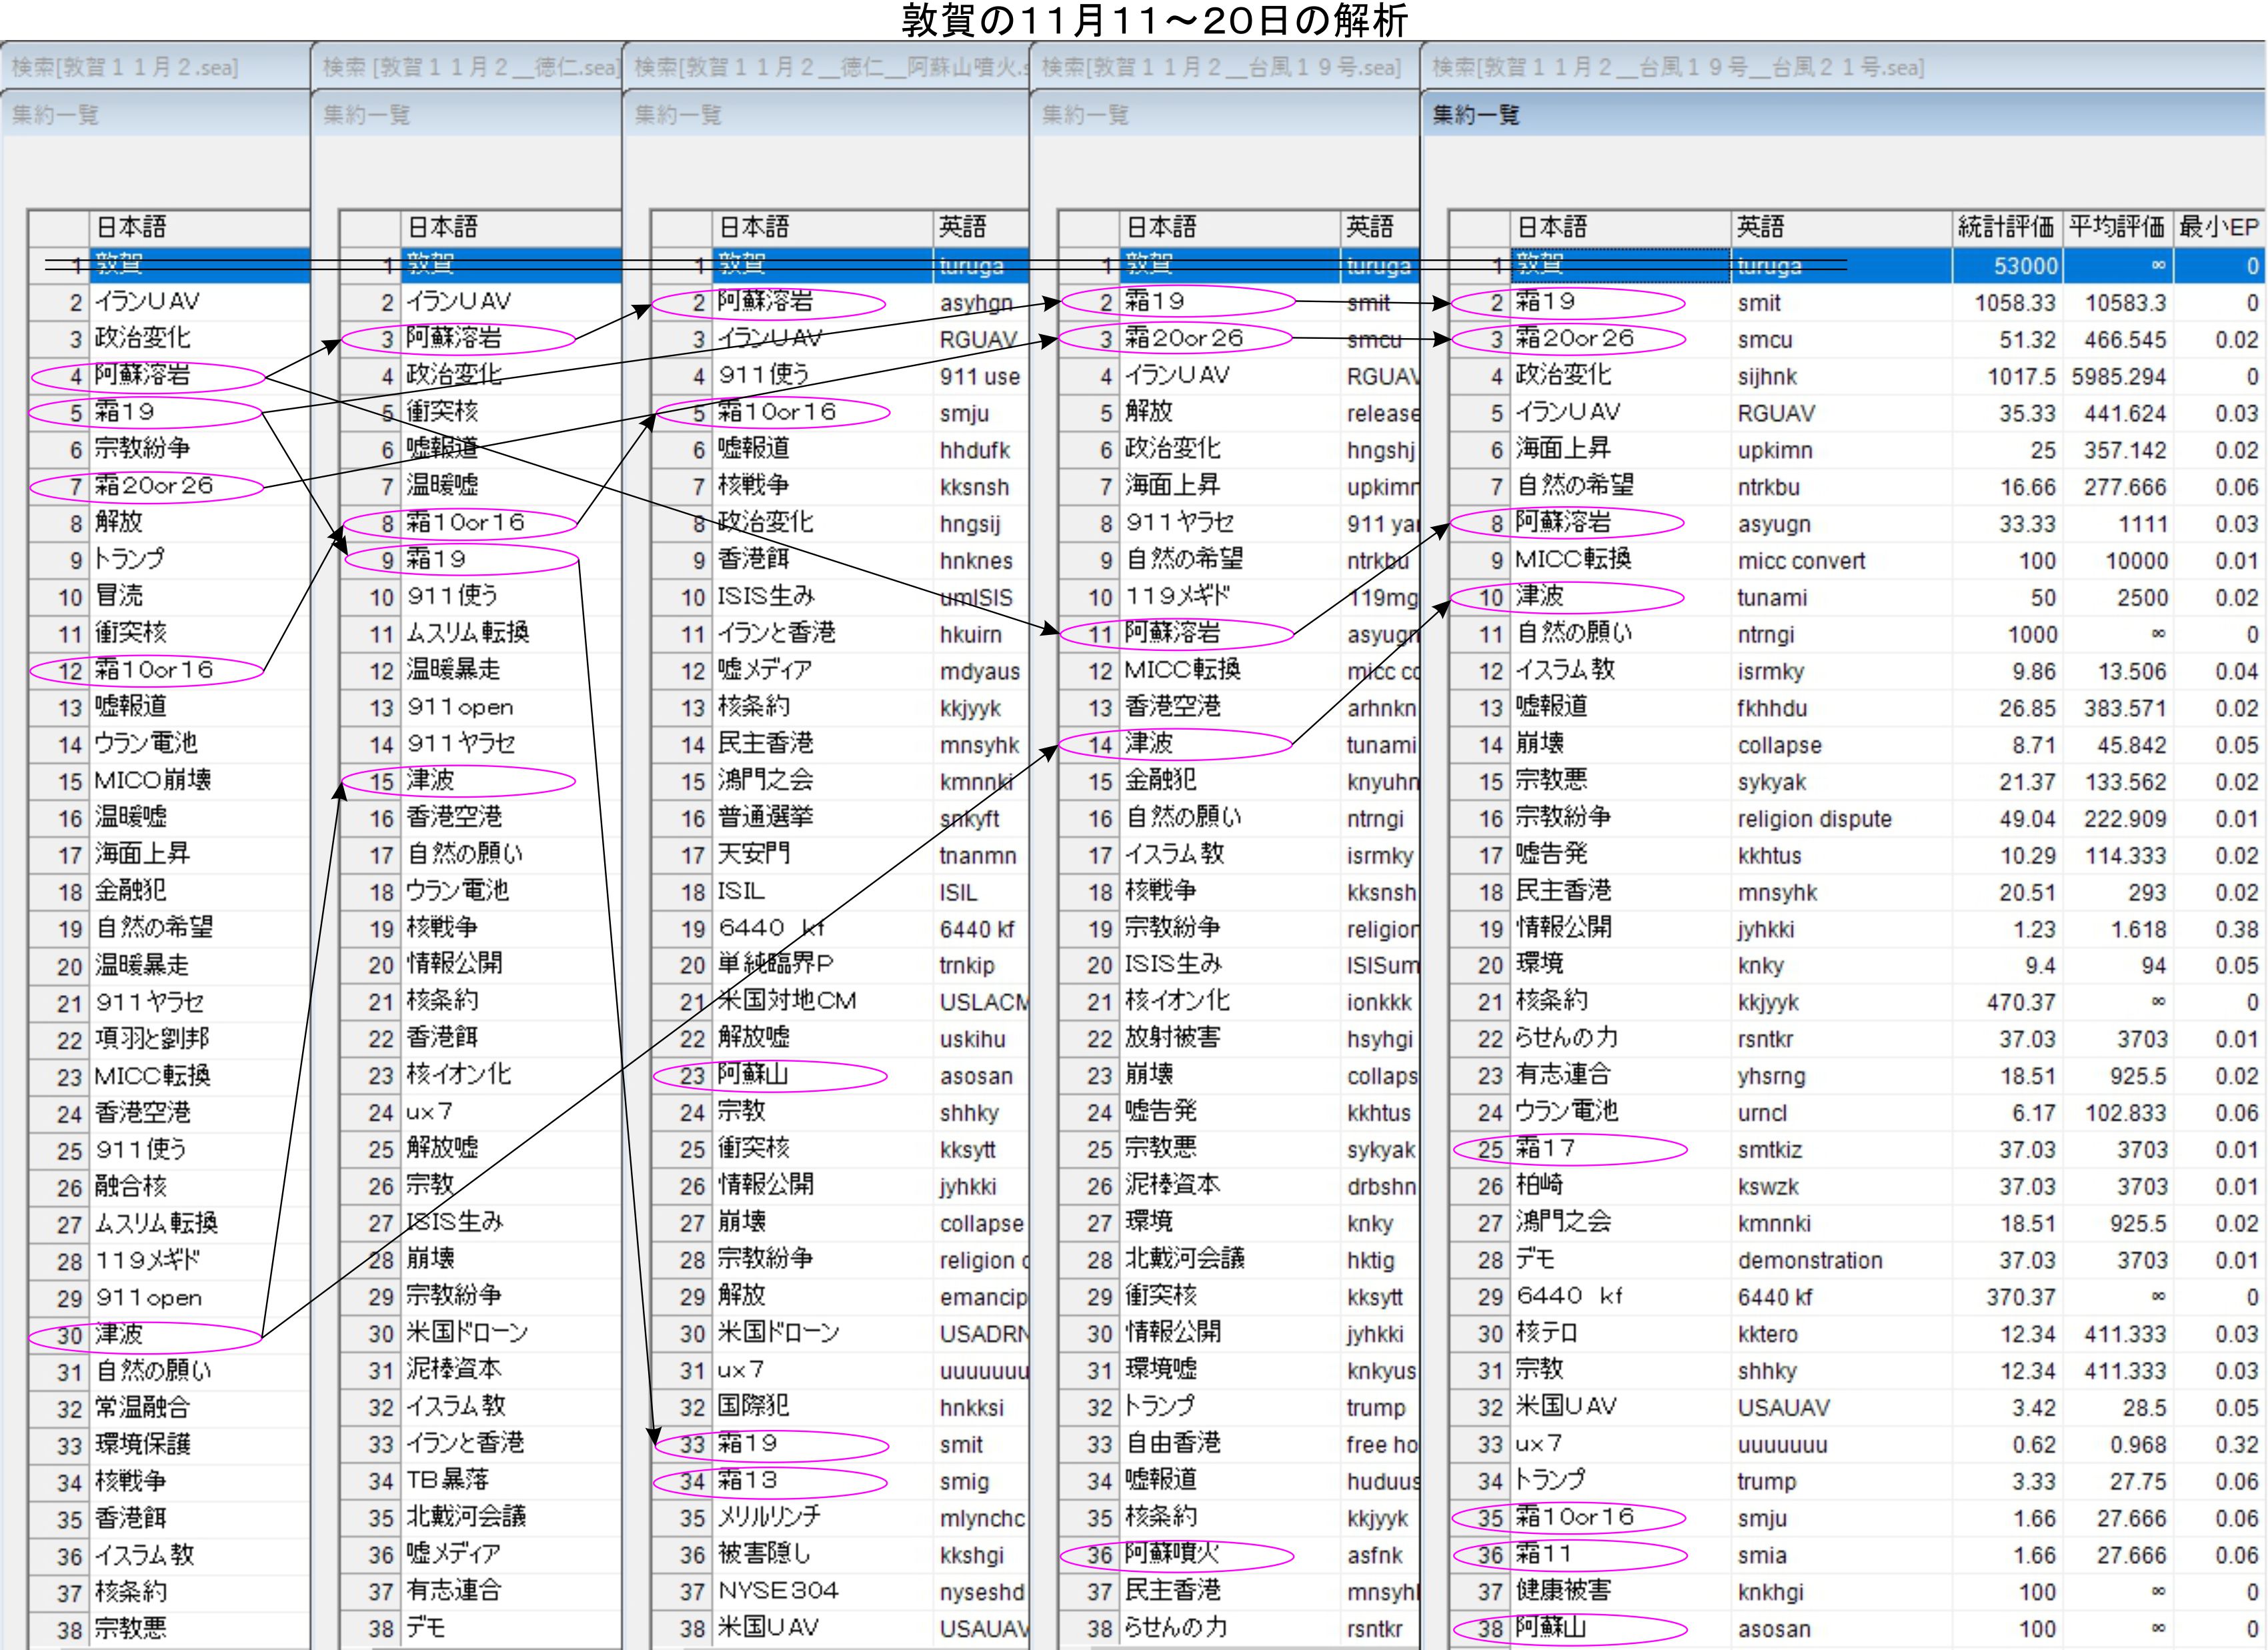Click the 最小EP column header

[2218, 227]
